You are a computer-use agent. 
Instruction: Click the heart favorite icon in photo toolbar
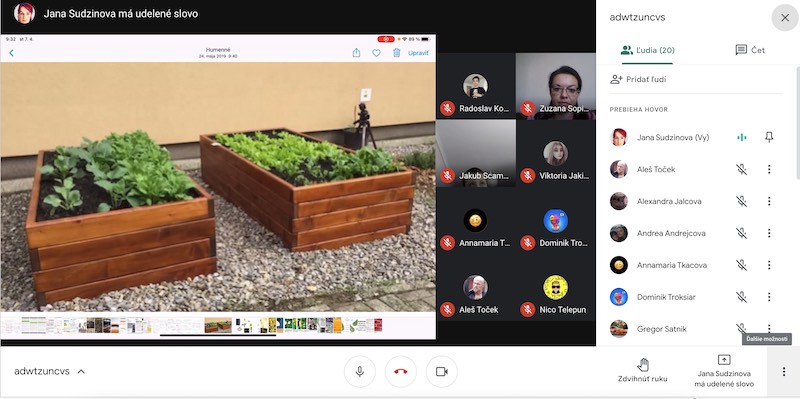[x=376, y=53]
